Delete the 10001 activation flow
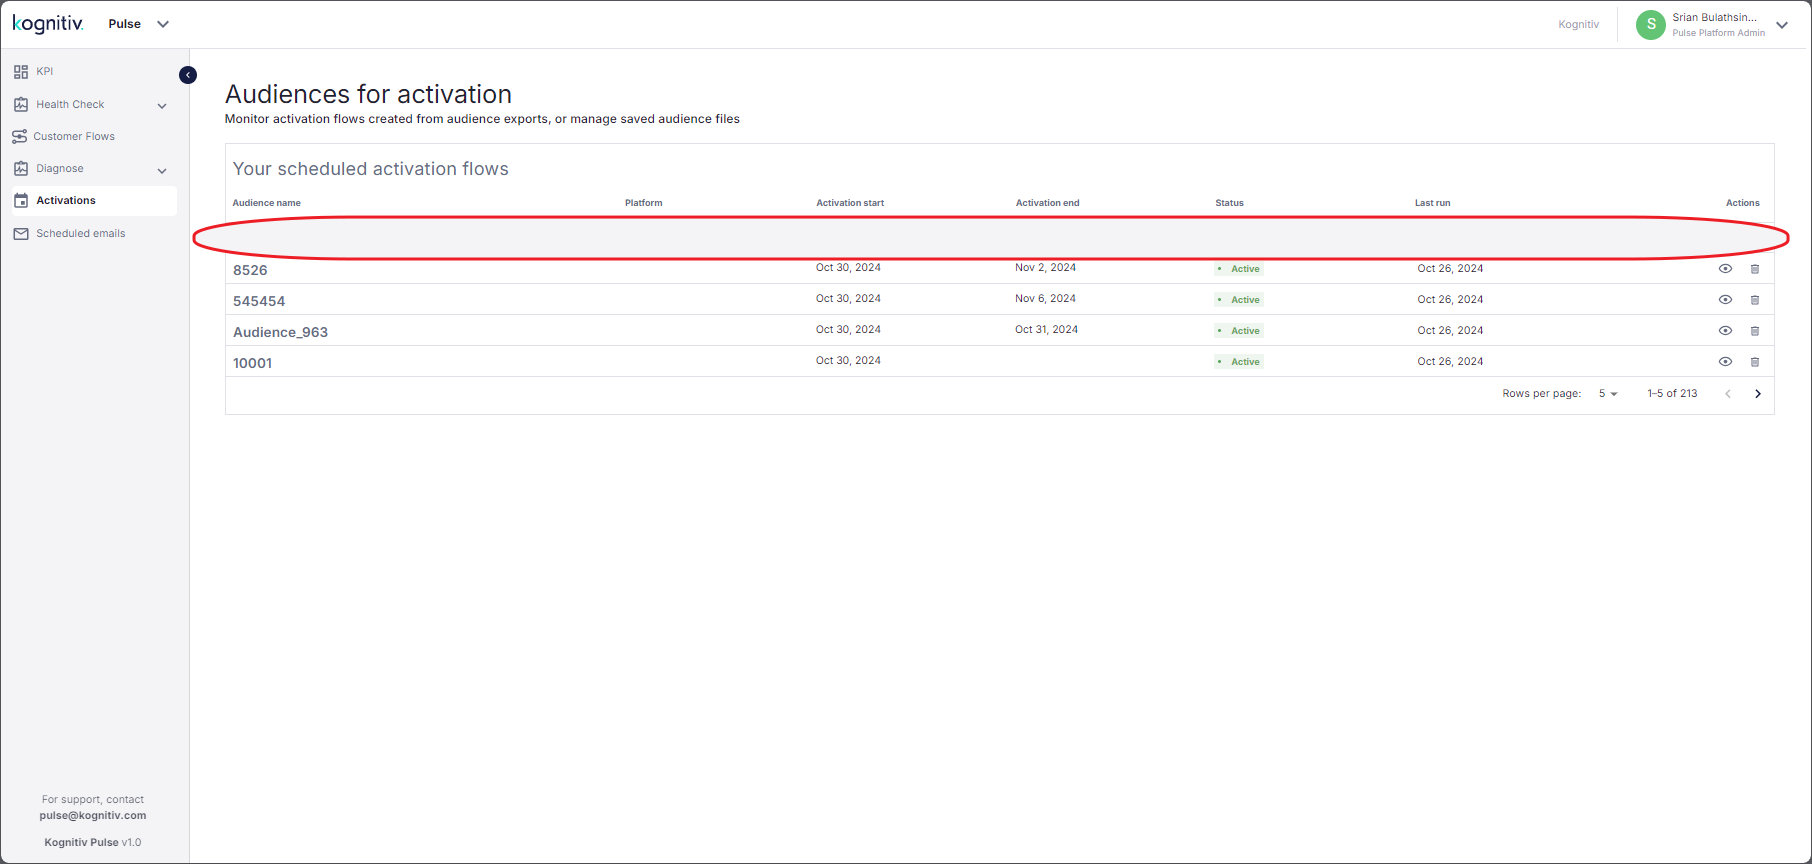The width and height of the screenshot is (1812, 864). 1755,362
